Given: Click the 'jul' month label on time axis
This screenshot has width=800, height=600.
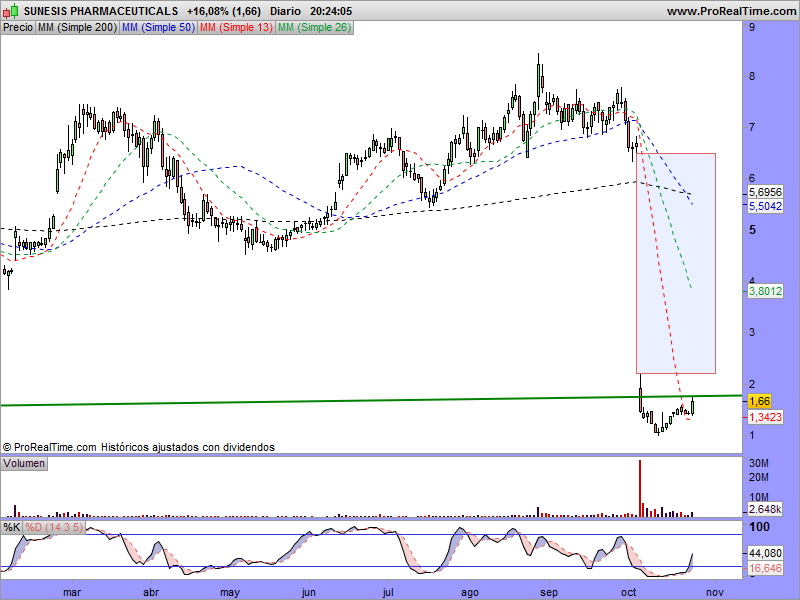Looking at the screenshot, I should click(388, 592).
